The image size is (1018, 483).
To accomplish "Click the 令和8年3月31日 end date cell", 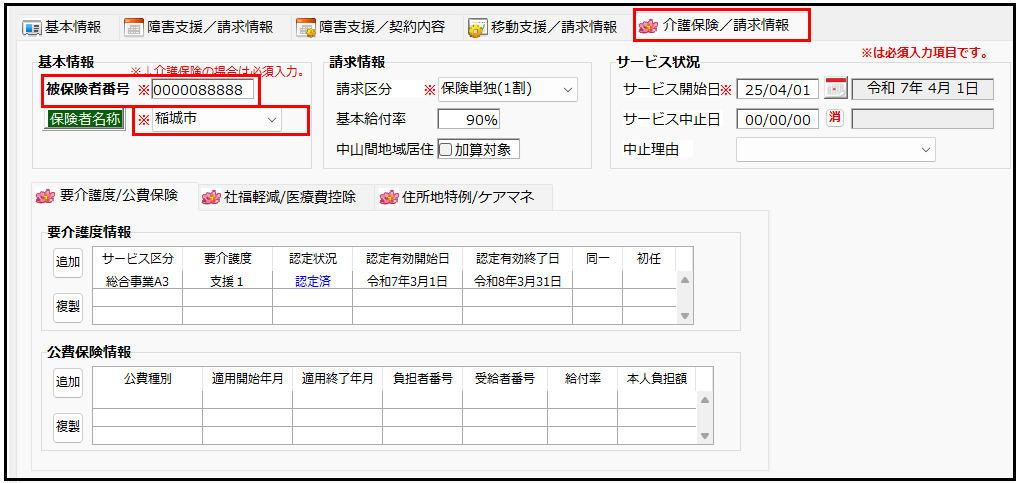I will [517, 280].
